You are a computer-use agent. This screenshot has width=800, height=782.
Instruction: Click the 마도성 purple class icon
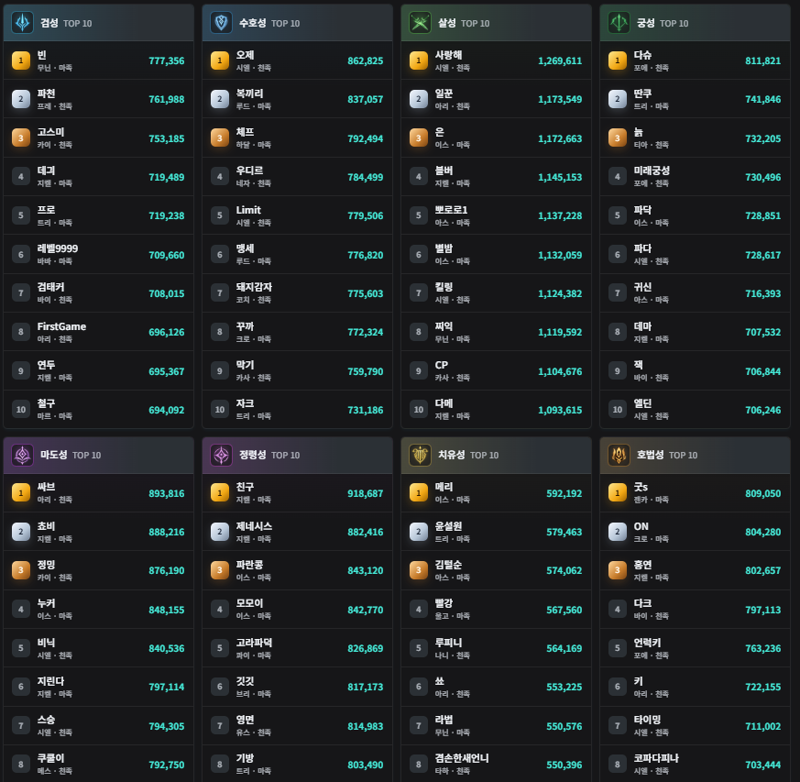pyautogui.click(x=22, y=455)
